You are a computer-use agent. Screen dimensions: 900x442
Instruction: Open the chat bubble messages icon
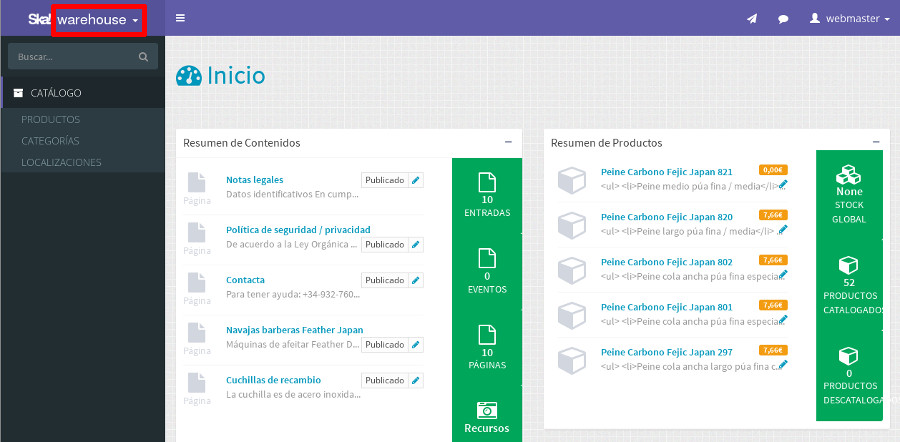point(783,19)
